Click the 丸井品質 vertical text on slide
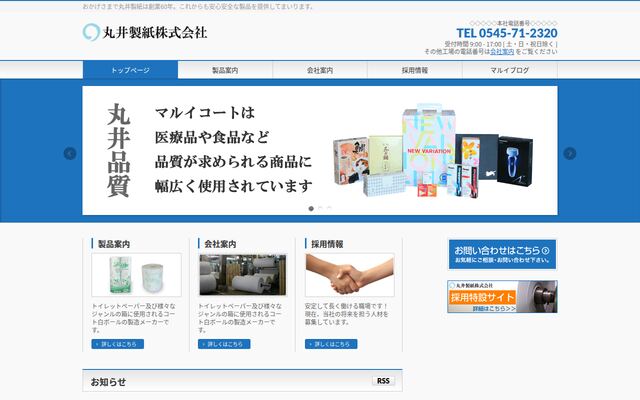Viewport: 640px width, 400px height. tap(118, 150)
